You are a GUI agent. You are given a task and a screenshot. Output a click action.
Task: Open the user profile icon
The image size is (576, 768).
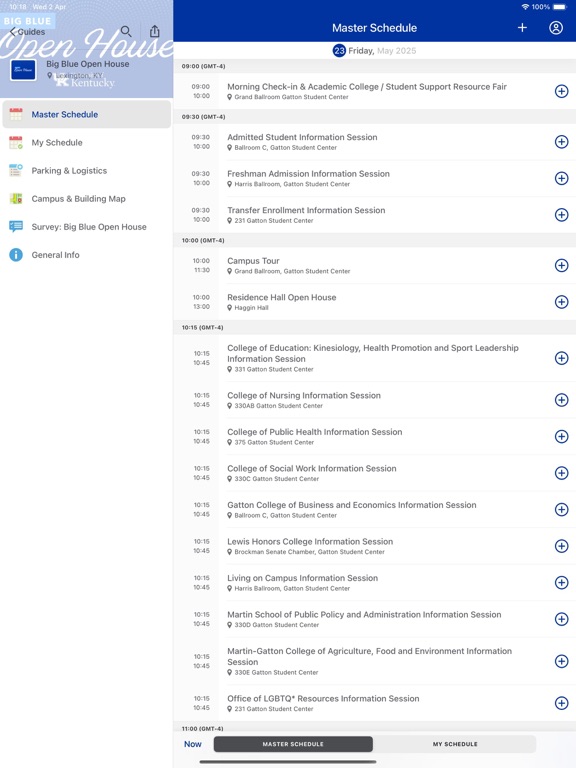pos(556,28)
